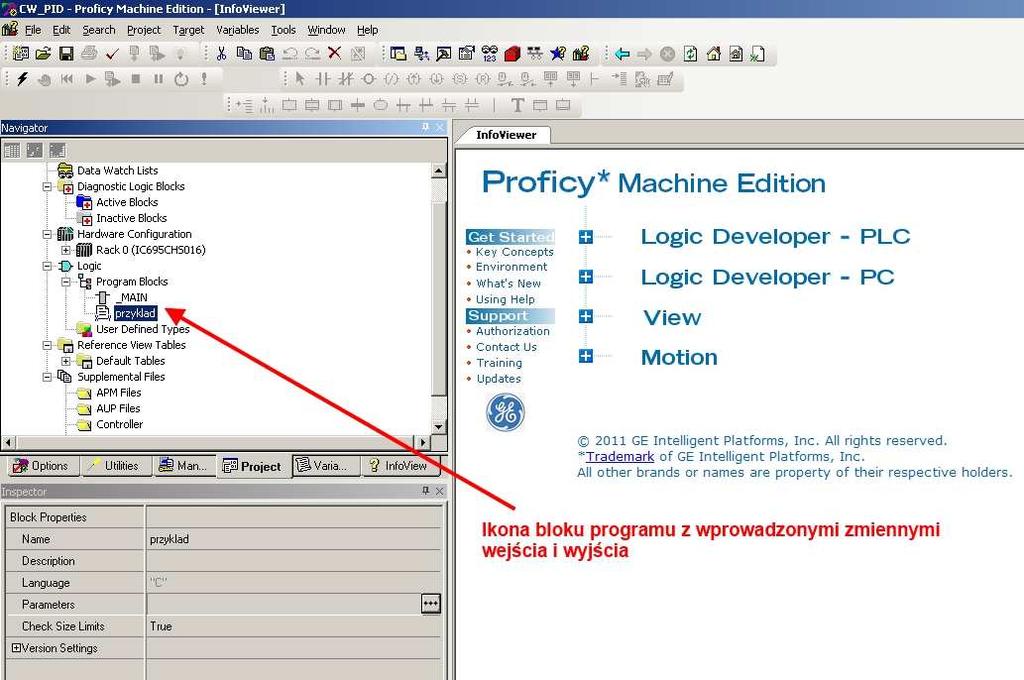Select the arrow pointer tool in ladder toolbar
Viewport: 1024px width, 680px height.
pyautogui.click(x=300, y=79)
